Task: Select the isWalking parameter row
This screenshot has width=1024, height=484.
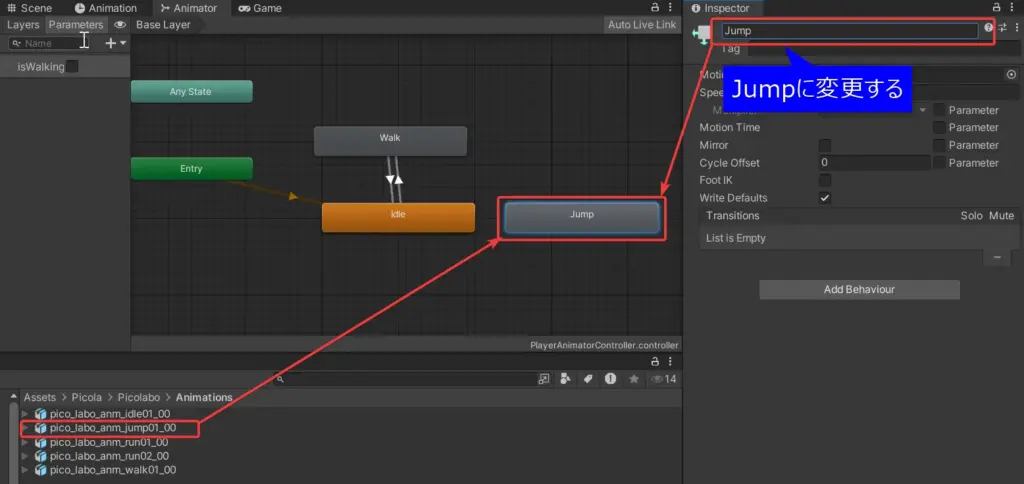Action: click(x=65, y=67)
